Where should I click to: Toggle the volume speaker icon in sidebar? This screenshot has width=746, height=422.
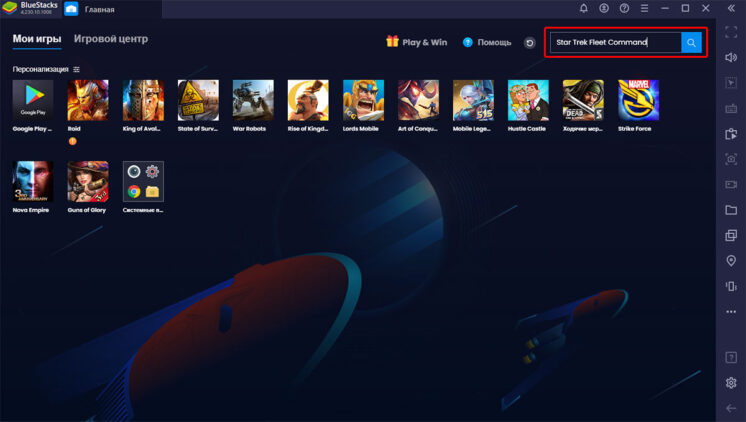tap(731, 57)
